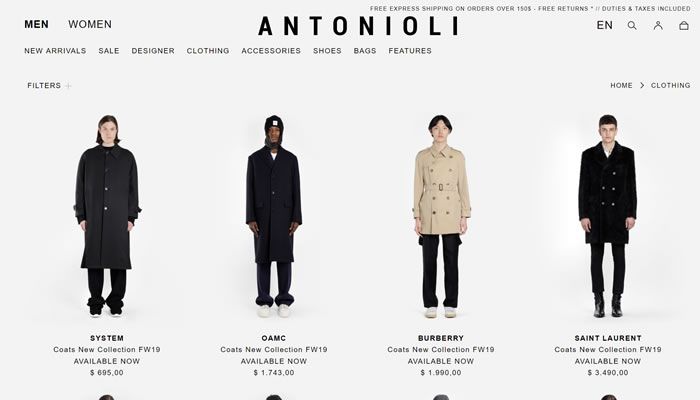
Task: Switch to the WOMEN section
Action: [90, 24]
